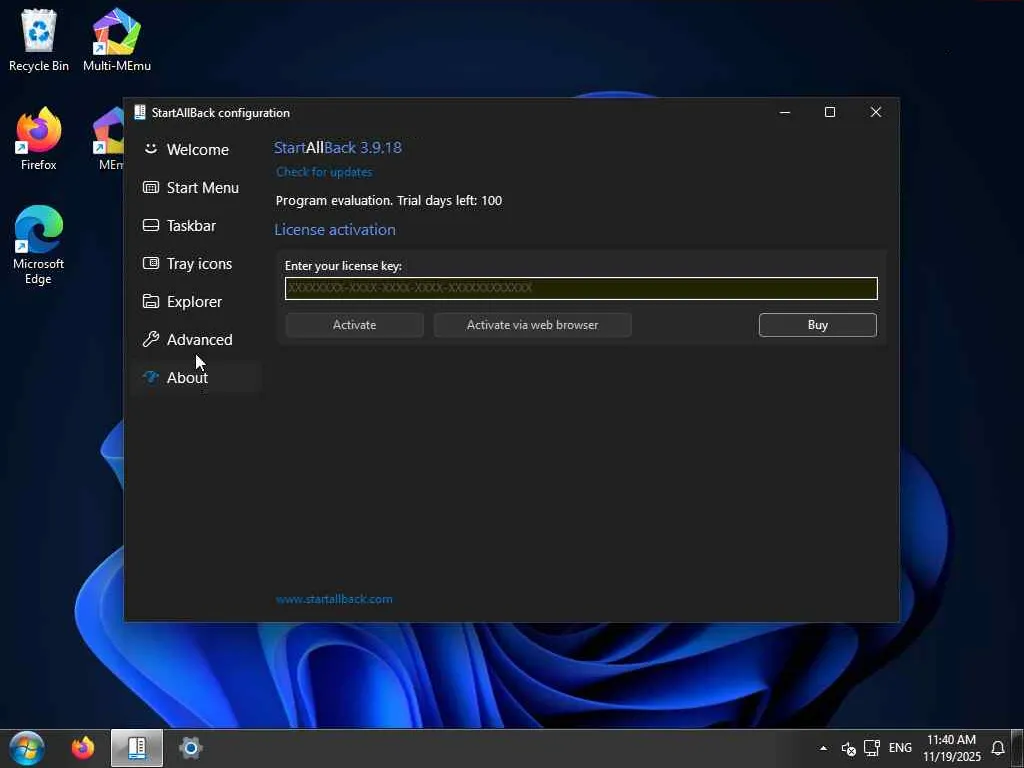Click the Buy button
The image size is (1024, 768).
pos(818,325)
